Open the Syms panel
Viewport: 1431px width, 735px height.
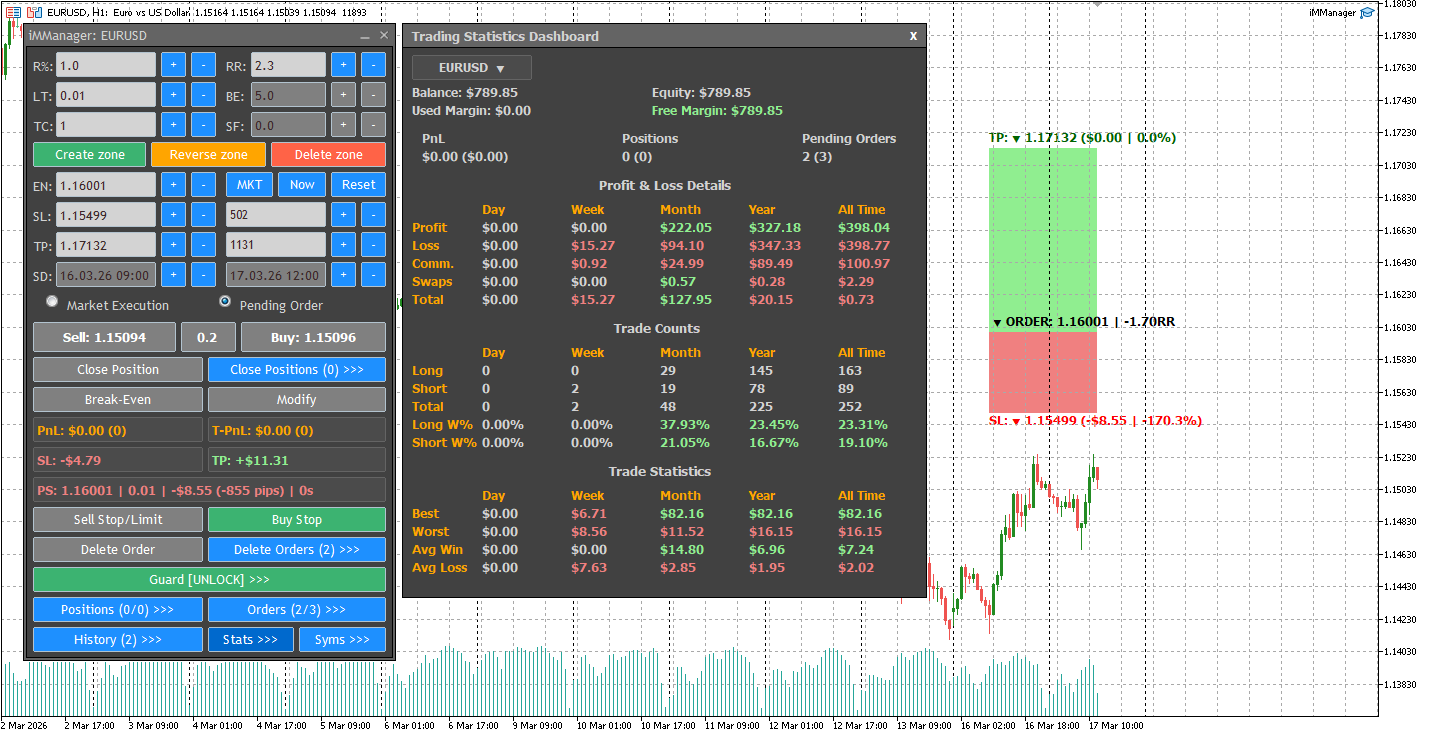coord(342,639)
